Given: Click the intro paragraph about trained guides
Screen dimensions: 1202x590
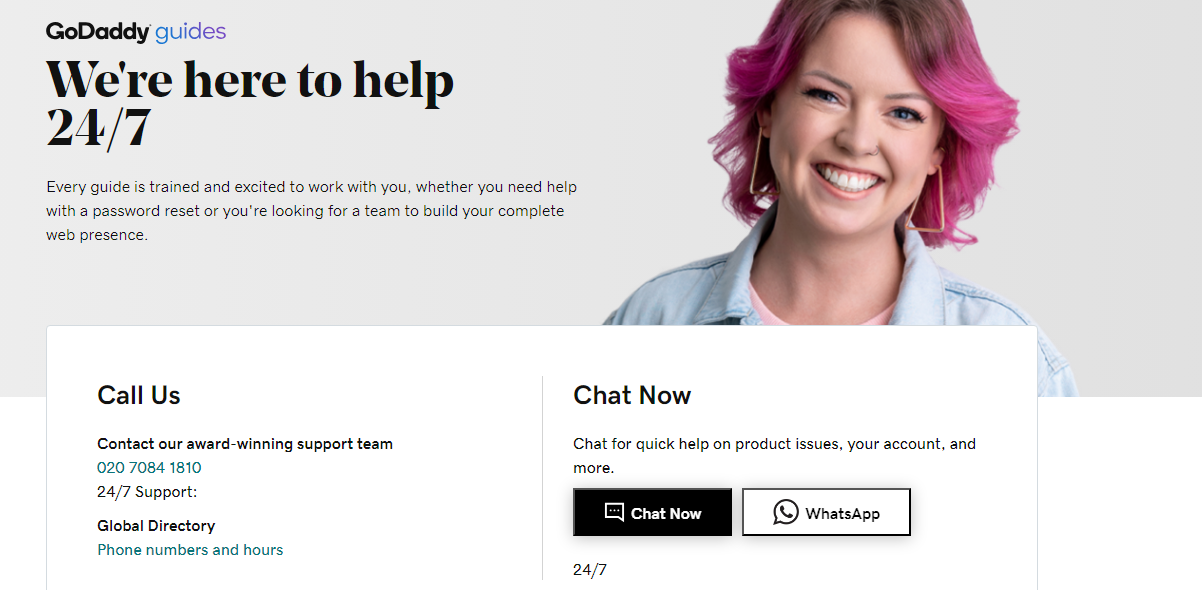Looking at the screenshot, I should [311, 211].
